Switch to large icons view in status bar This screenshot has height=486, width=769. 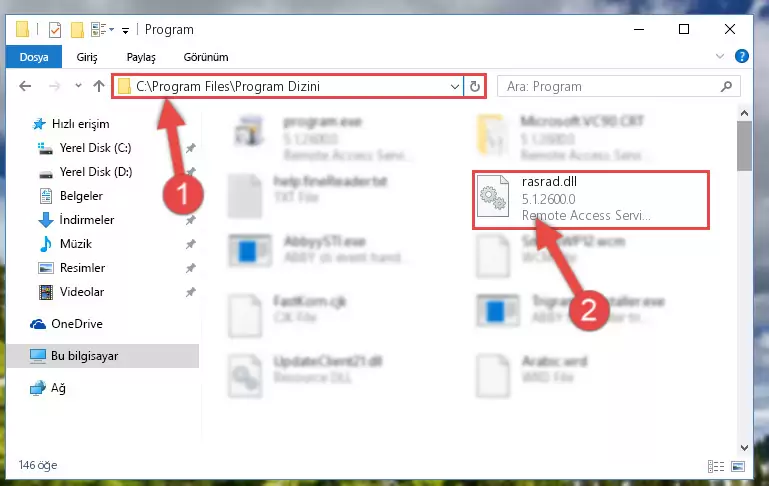(738, 466)
